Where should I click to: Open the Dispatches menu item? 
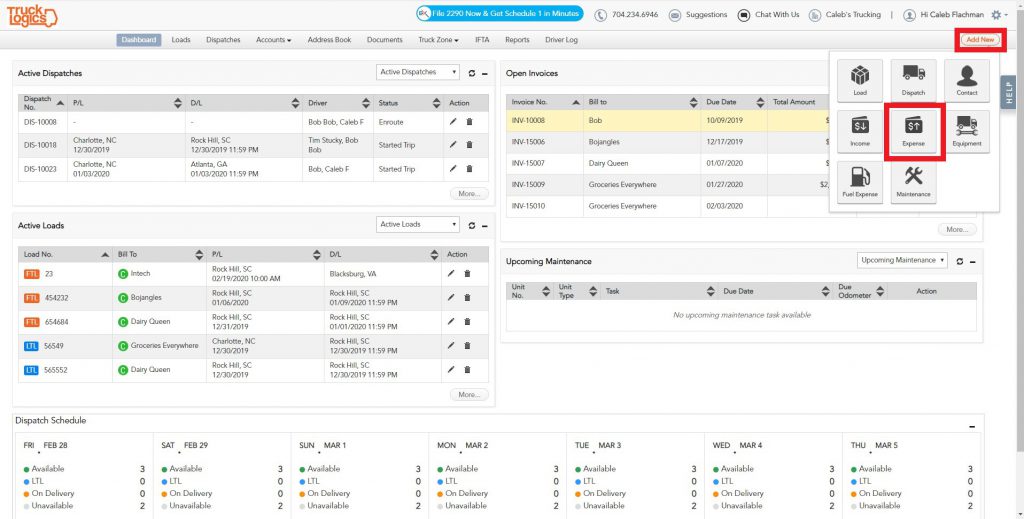click(223, 40)
